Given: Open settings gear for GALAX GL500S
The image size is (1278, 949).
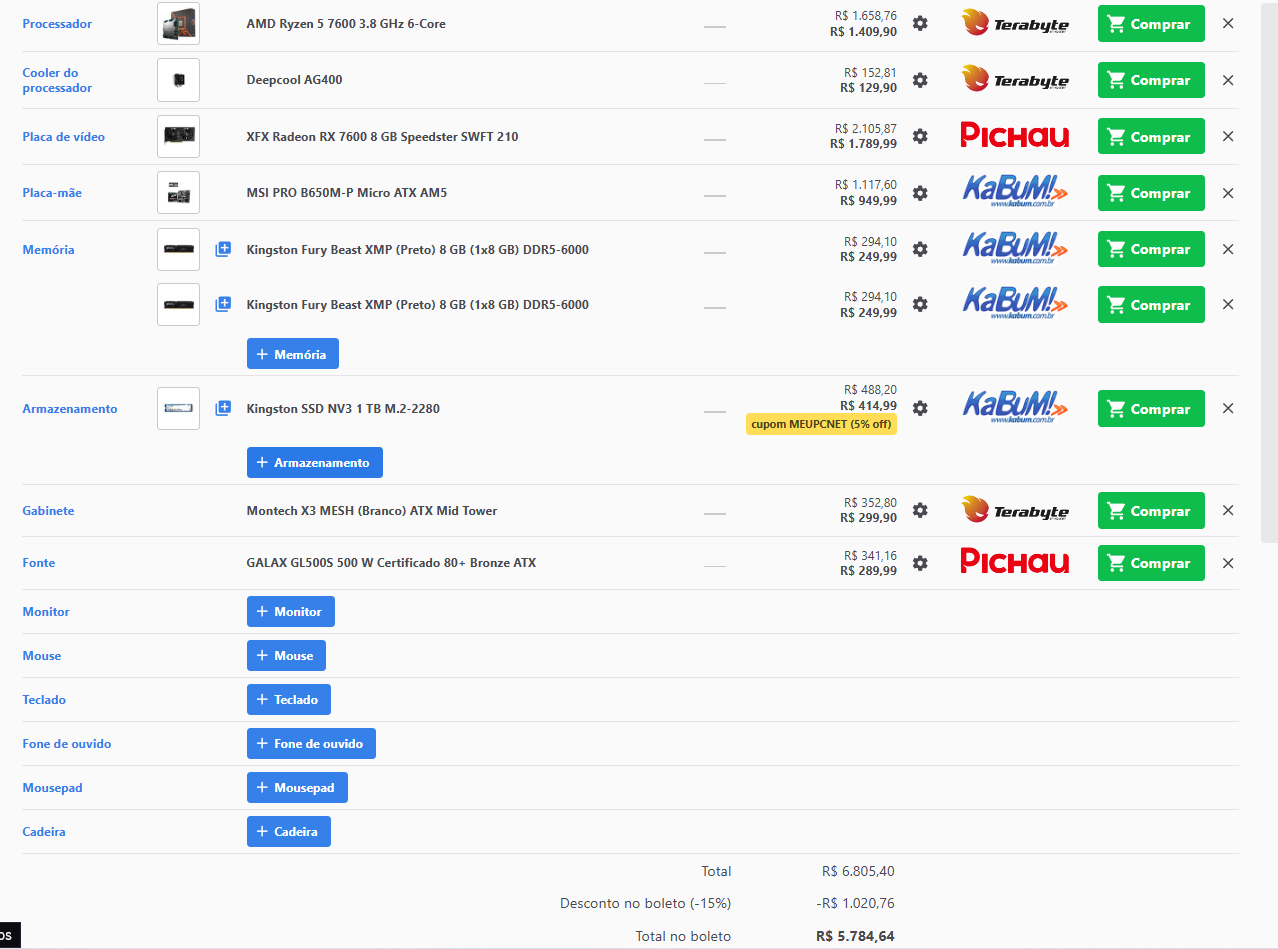Looking at the screenshot, I should (x=920, y=563).
